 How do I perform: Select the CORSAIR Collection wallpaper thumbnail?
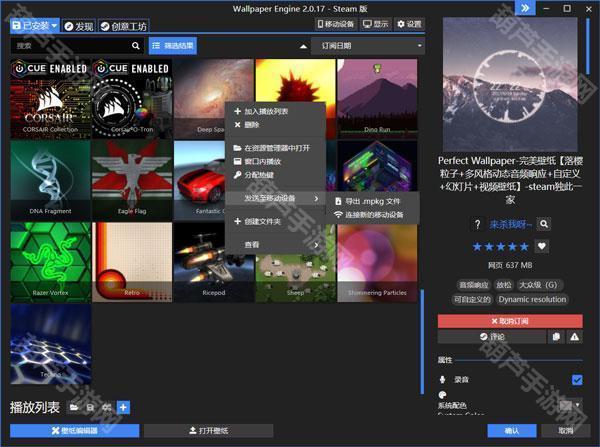[x=51, y=98]
